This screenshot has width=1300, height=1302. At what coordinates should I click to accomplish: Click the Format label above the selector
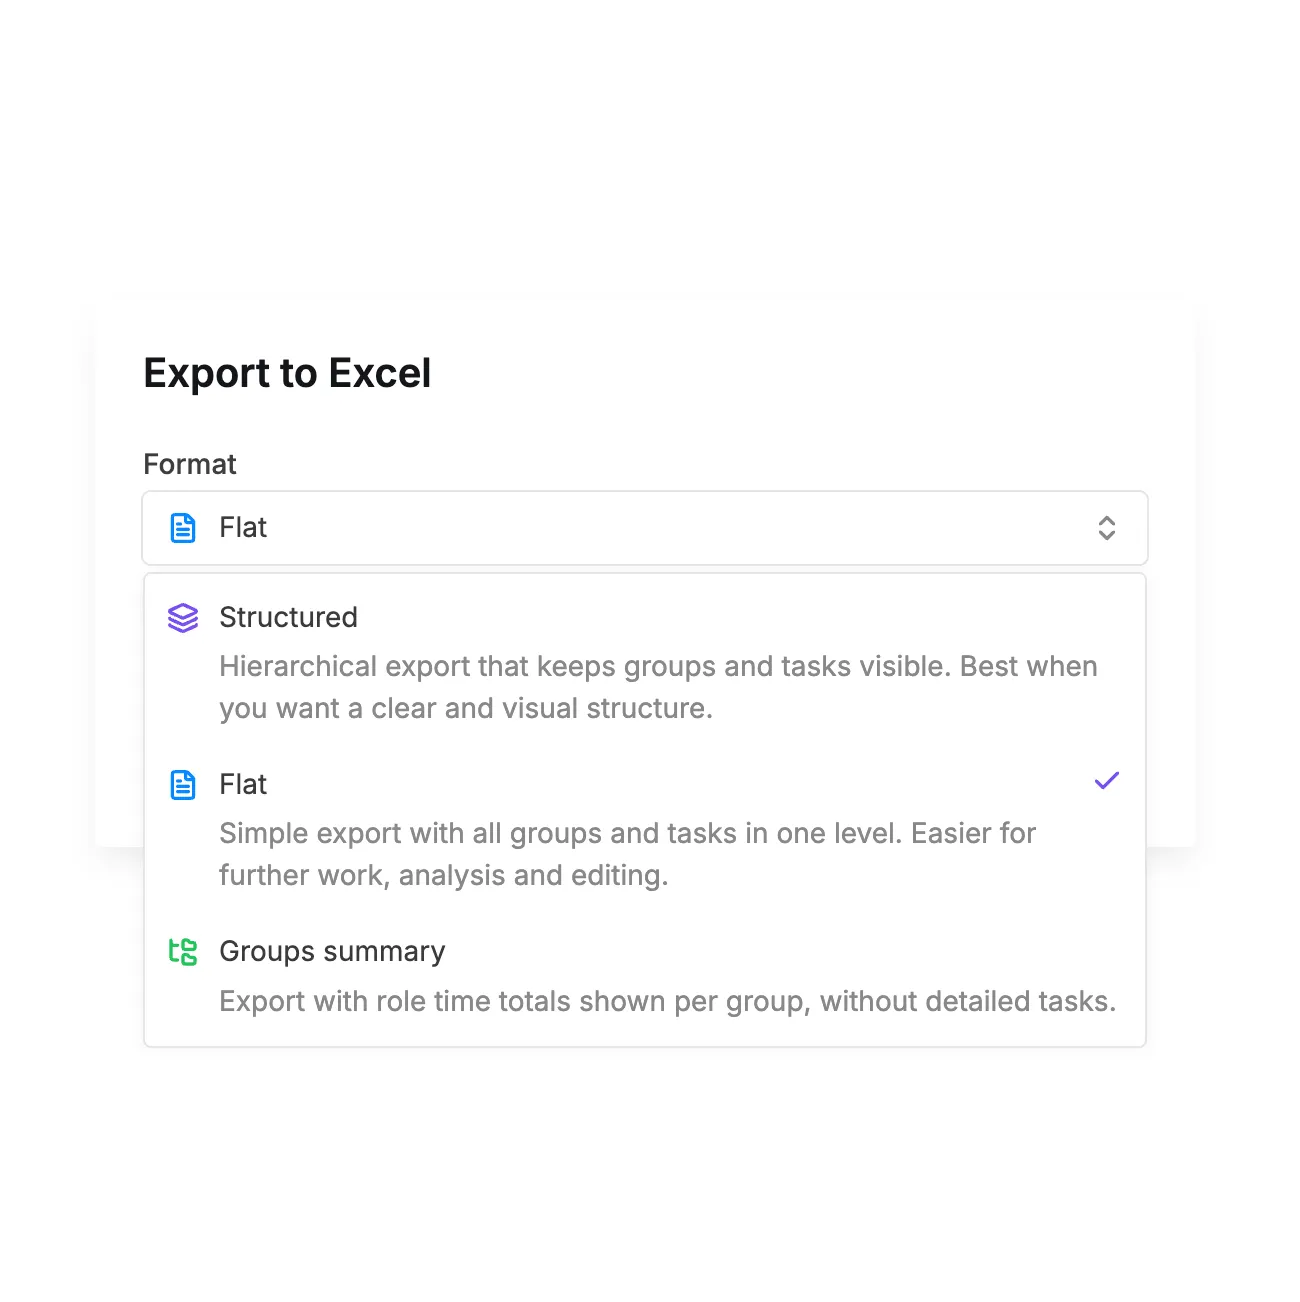(190, 463)
